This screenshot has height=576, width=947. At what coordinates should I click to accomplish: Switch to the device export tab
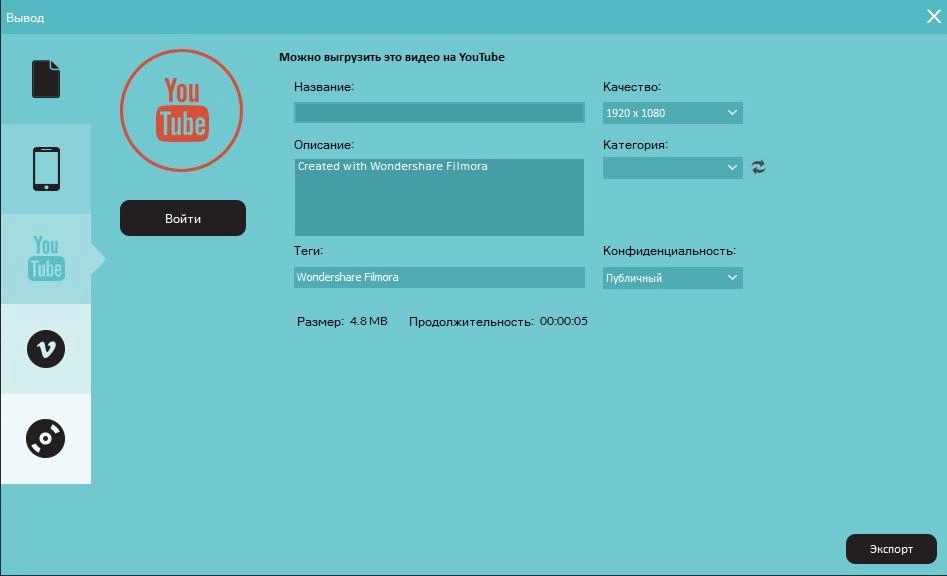point(46,169)
